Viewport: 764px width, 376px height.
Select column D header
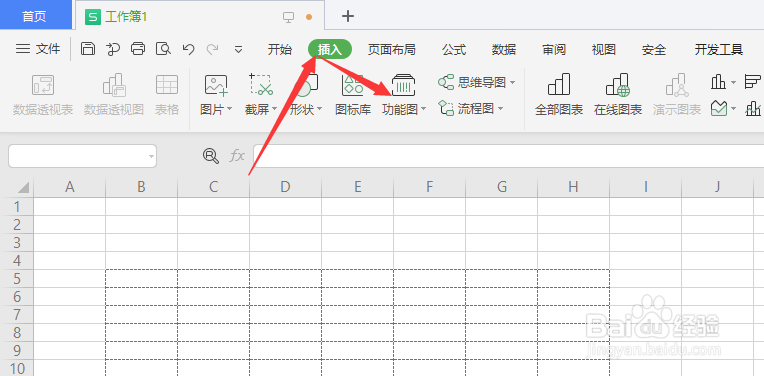tap(286, 188)
